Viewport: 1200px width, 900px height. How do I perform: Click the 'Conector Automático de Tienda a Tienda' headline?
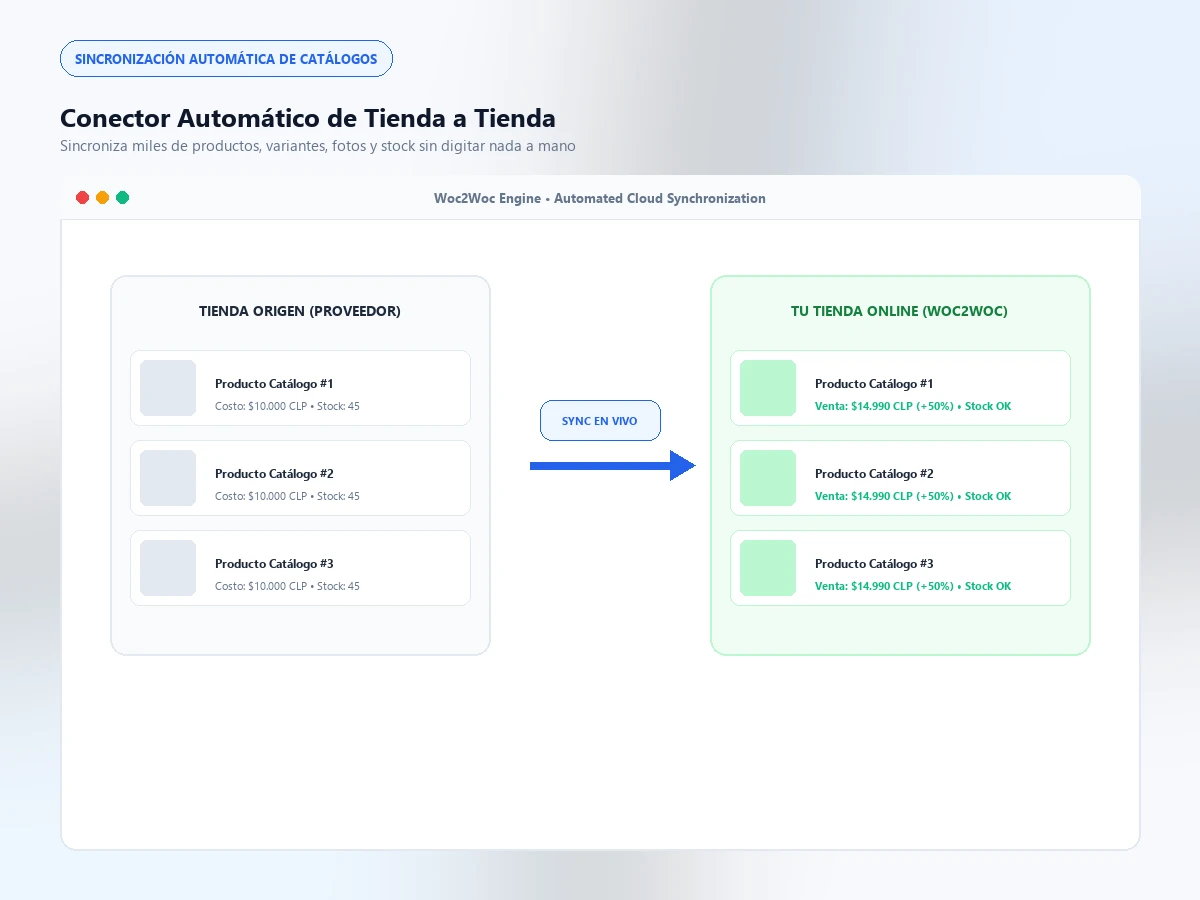tap(308, 118)
